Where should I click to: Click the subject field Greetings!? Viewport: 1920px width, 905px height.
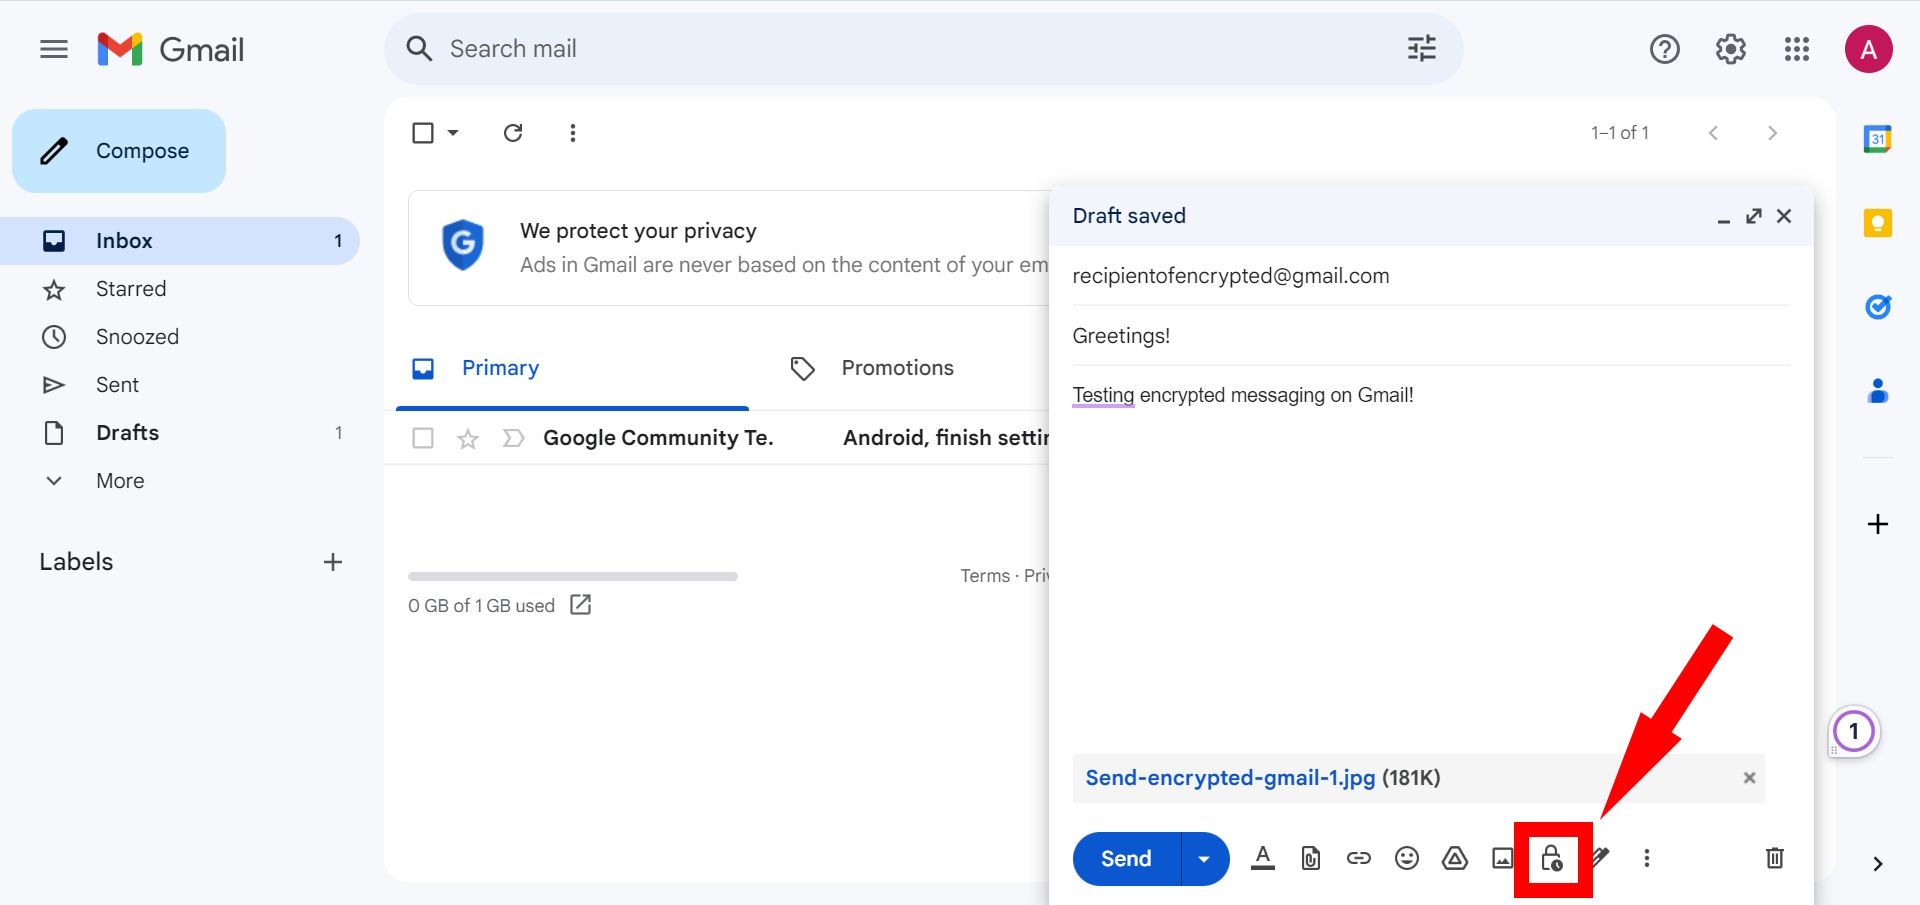point(1431,336)
